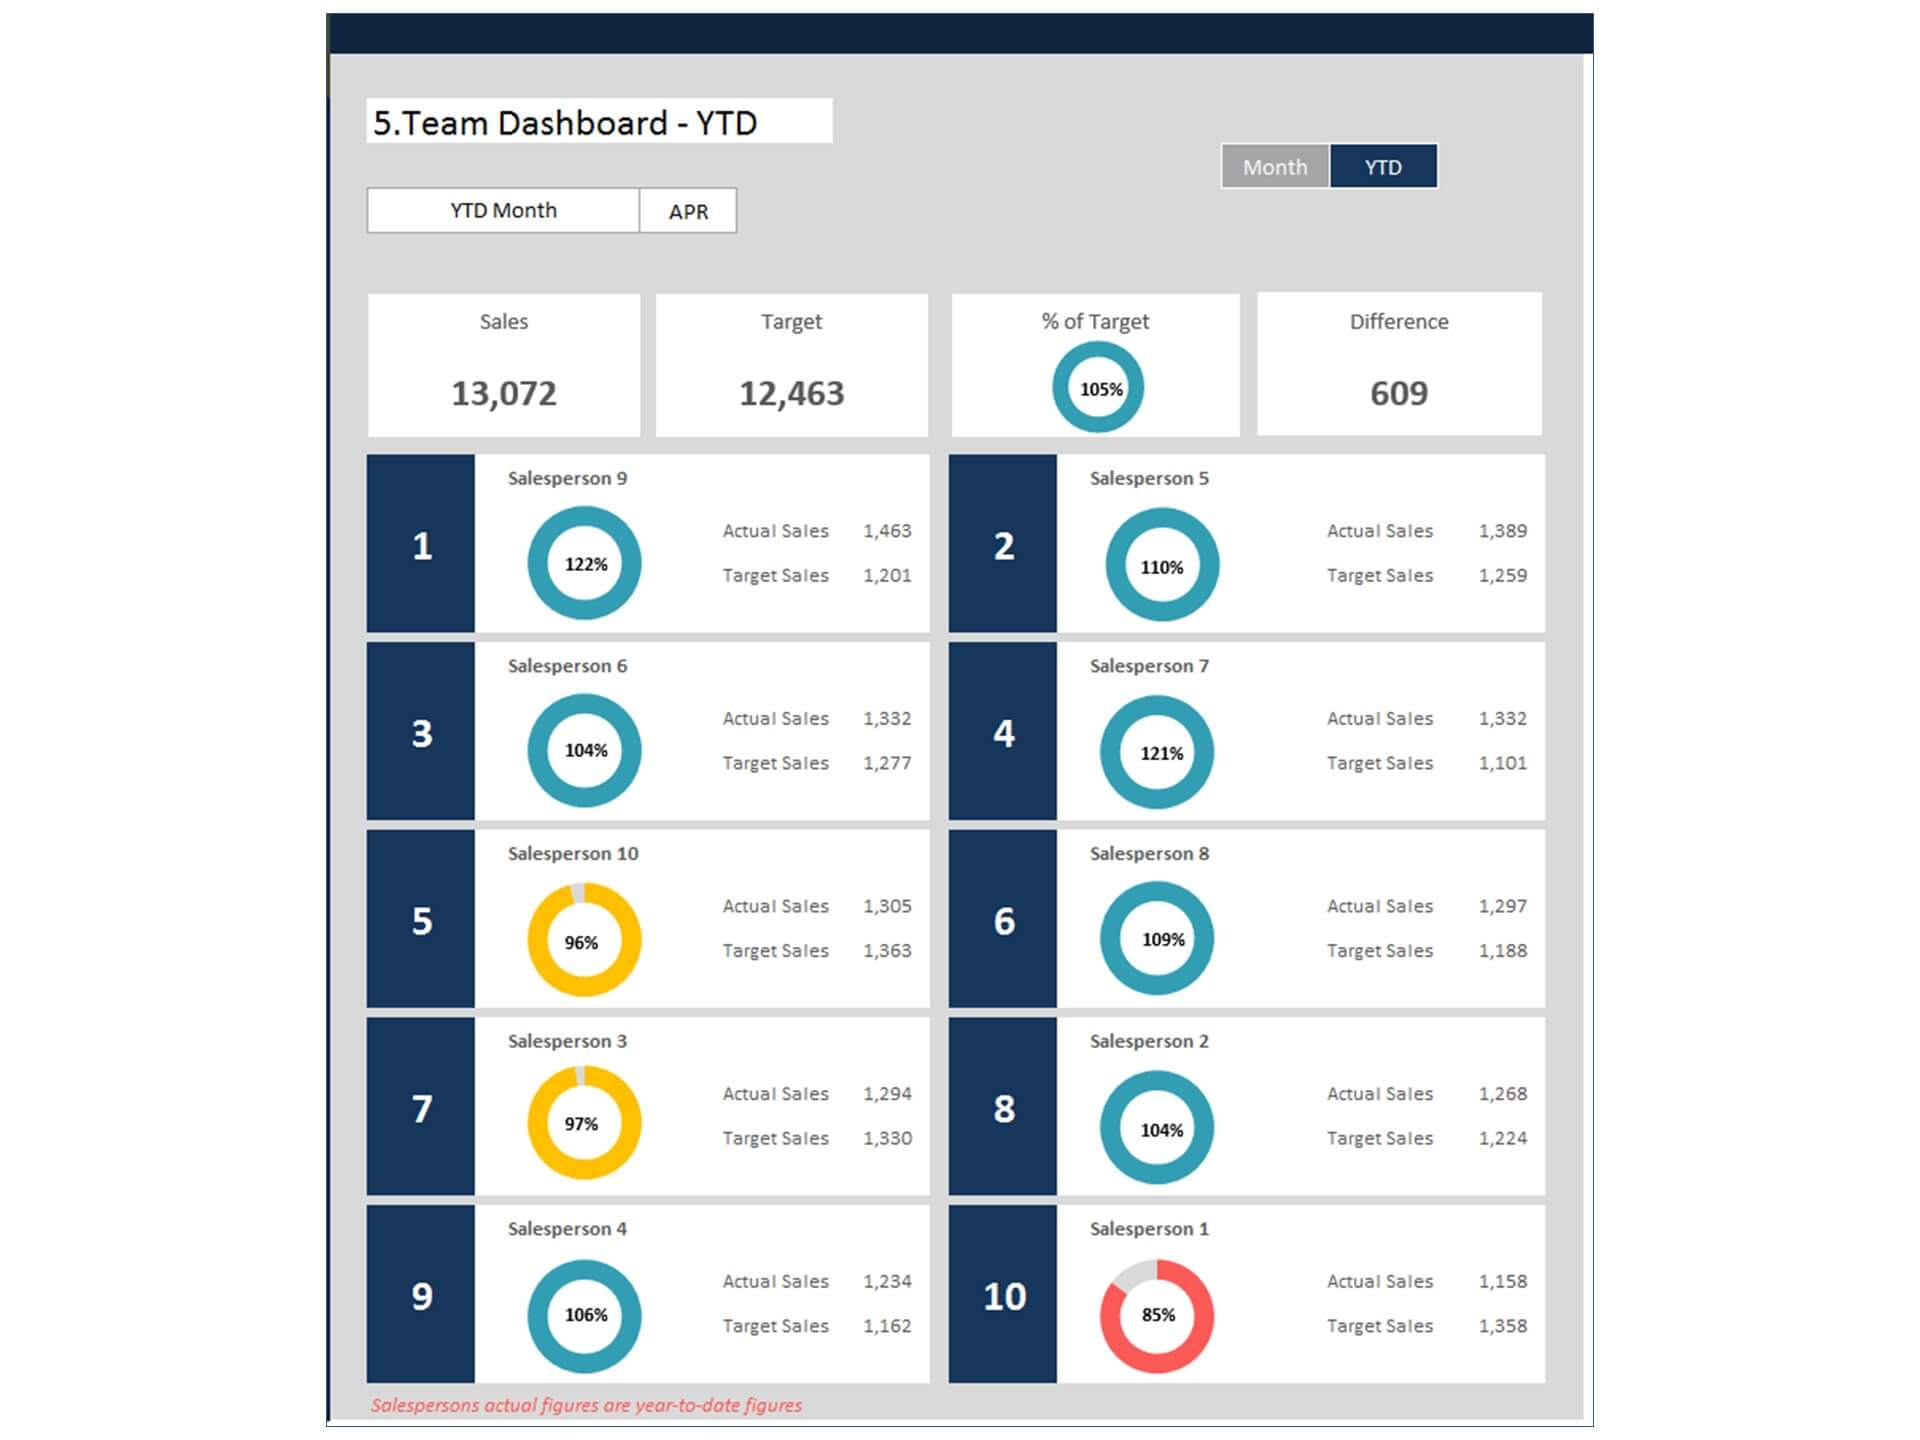Image resolution: width=1920 pixels, height=1440 pixels.
Task: Click the rank 3 blue tile
Action: [421, 732]
